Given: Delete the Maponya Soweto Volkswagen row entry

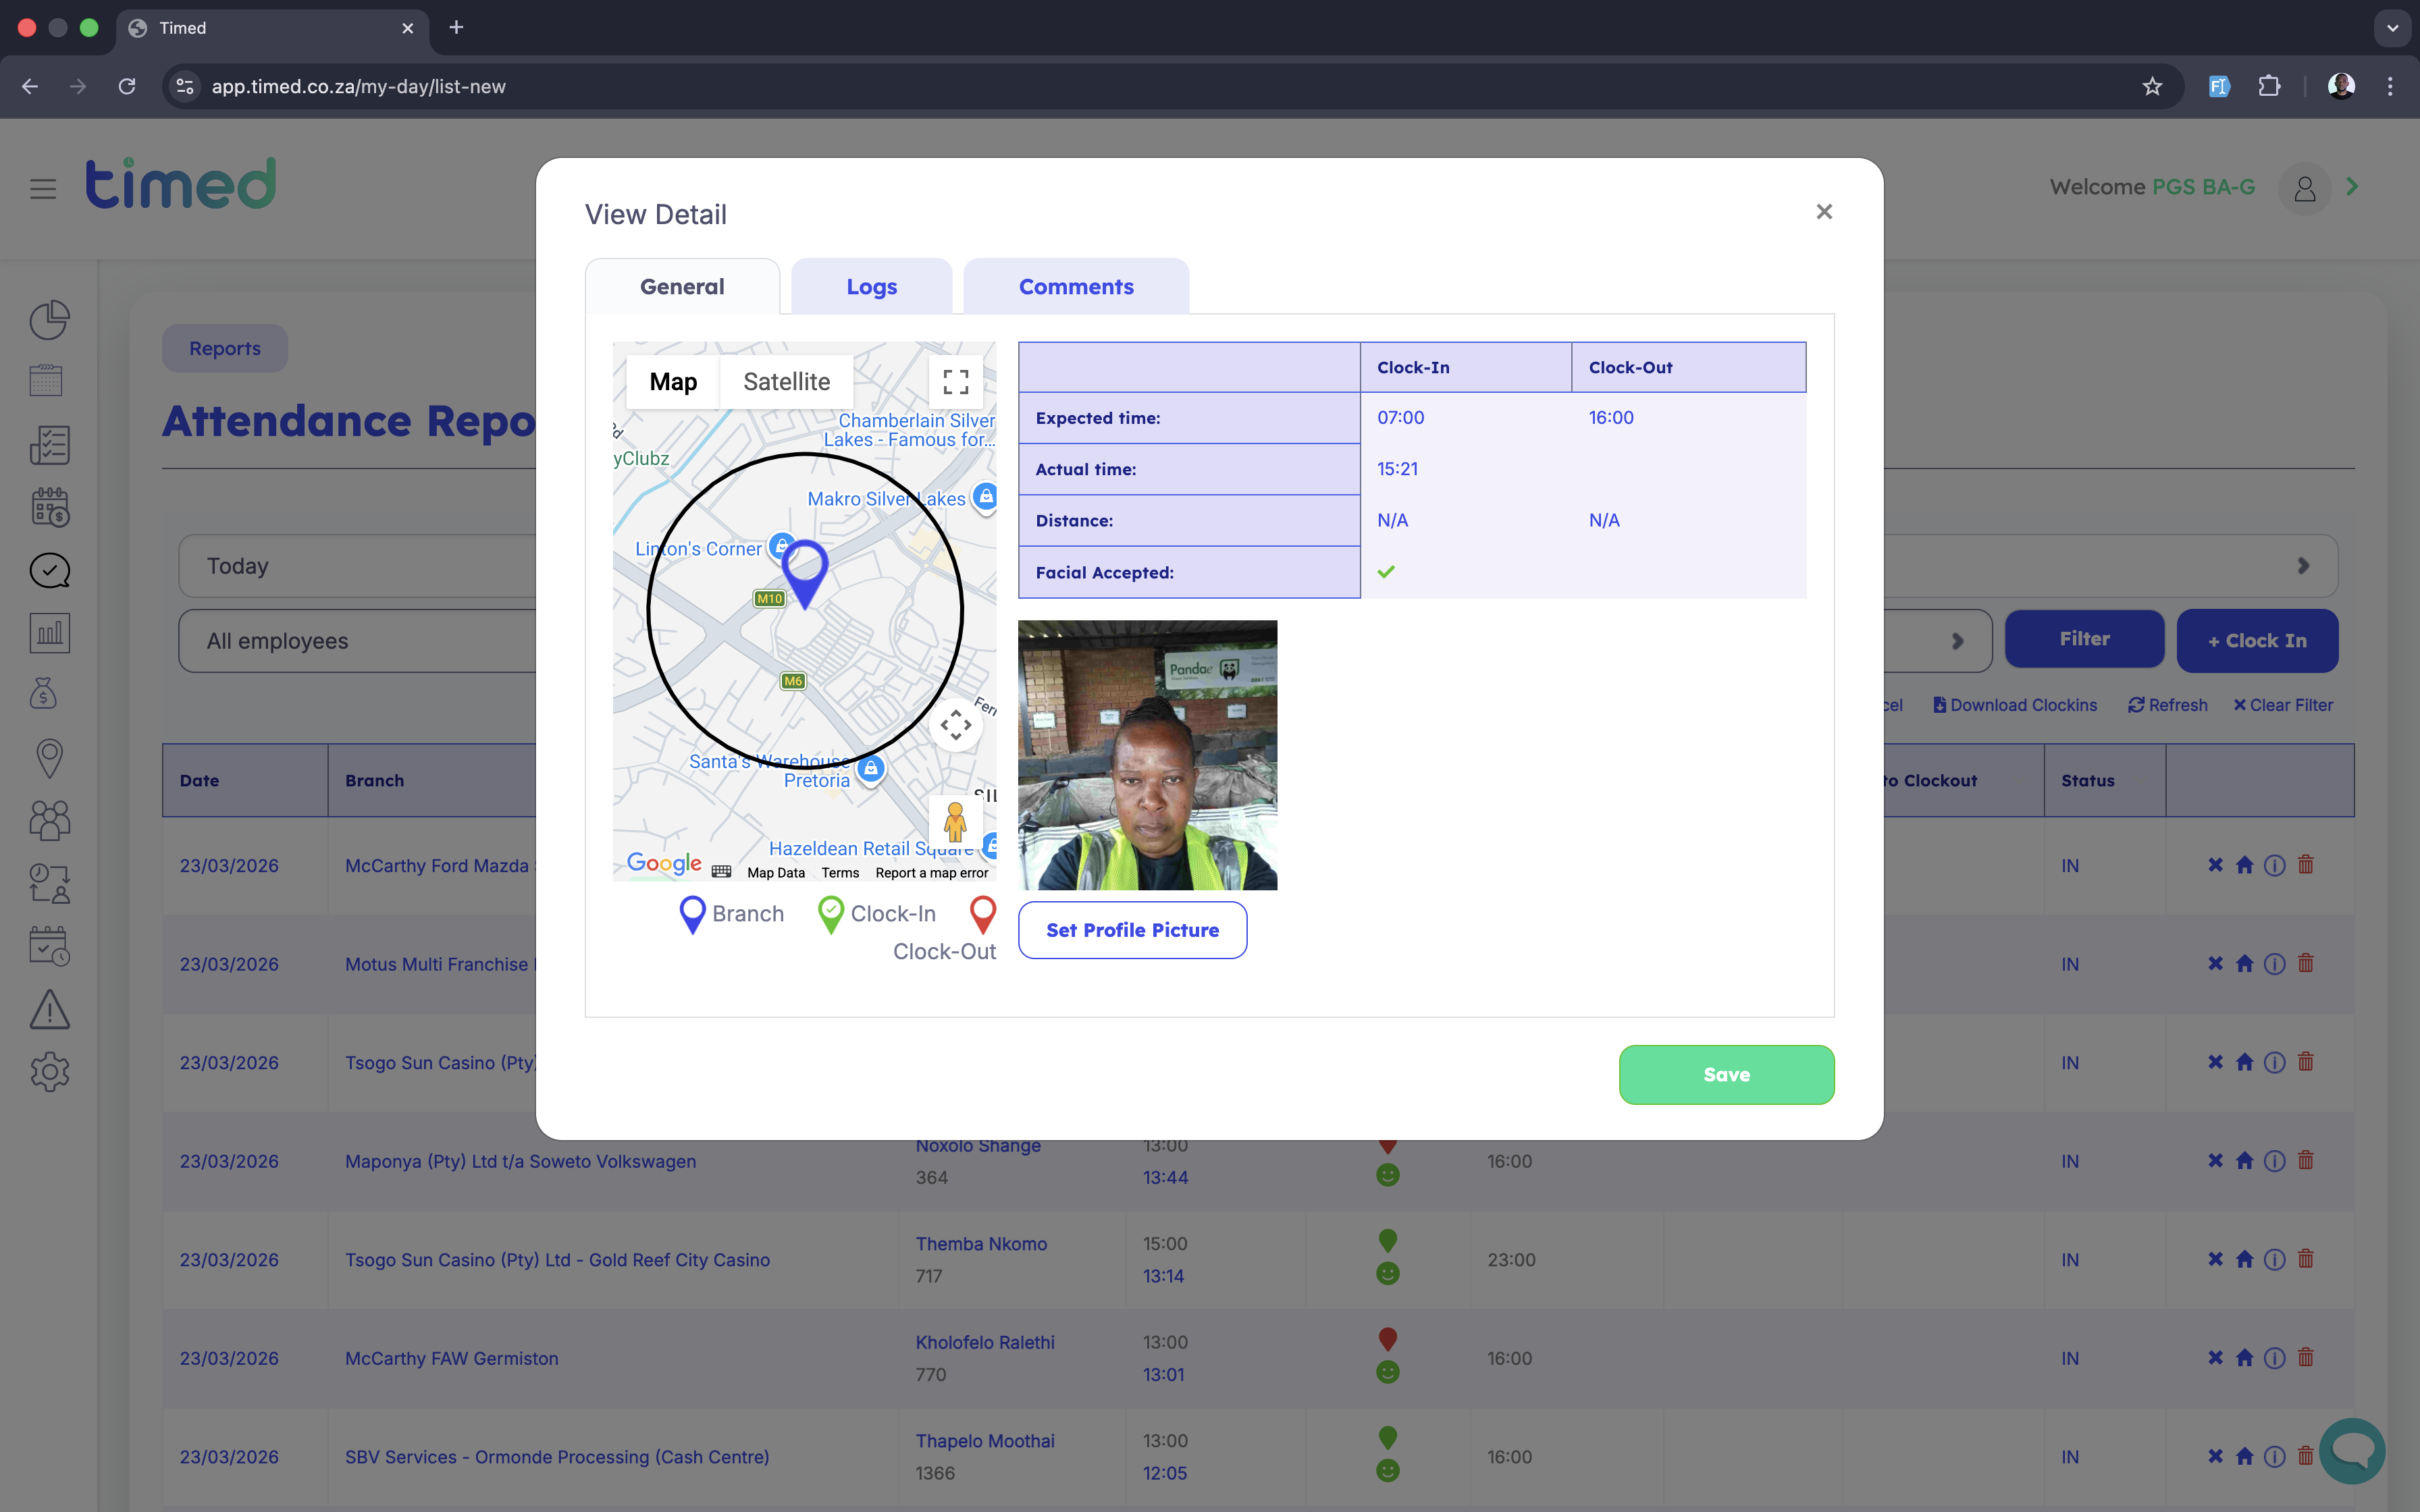Looking at the screenshot, I should [x=2306, y=1160].
